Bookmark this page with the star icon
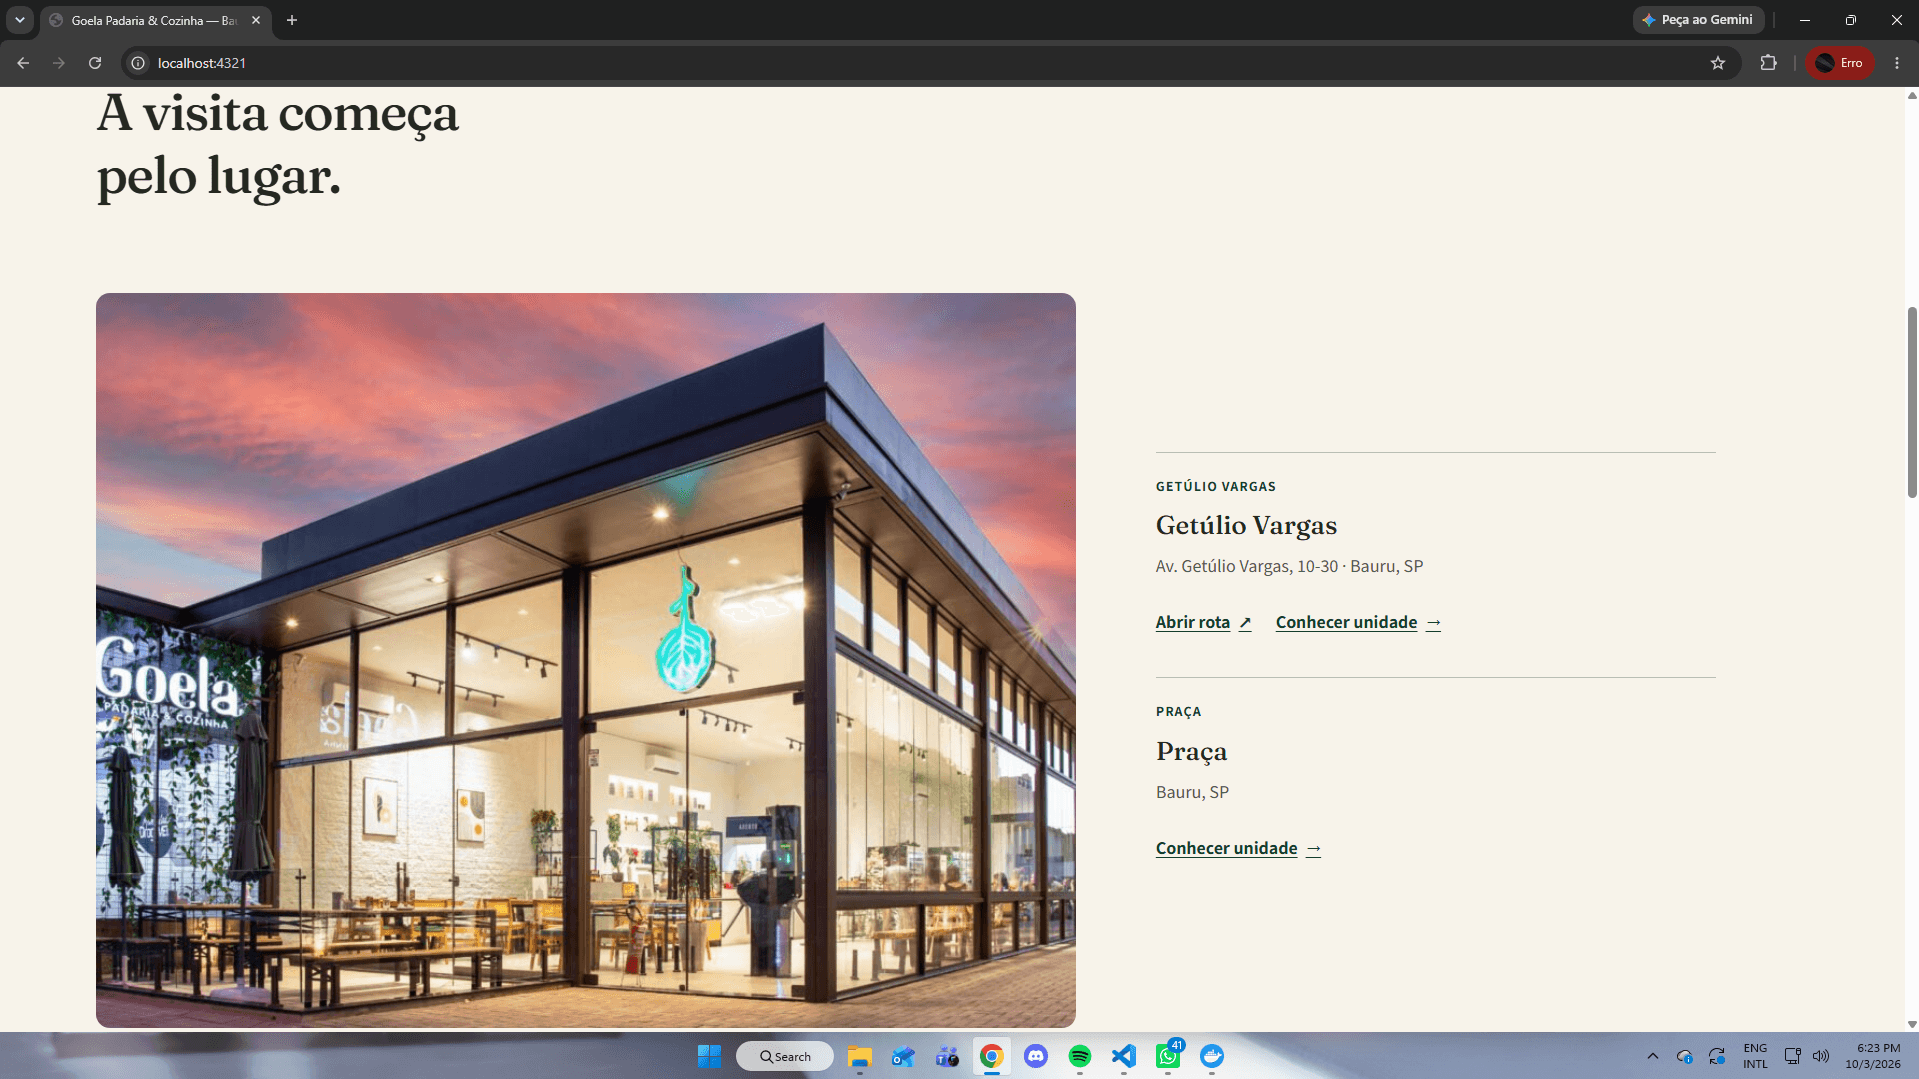This screenshot has width=1919, height=1079. 1718,63
